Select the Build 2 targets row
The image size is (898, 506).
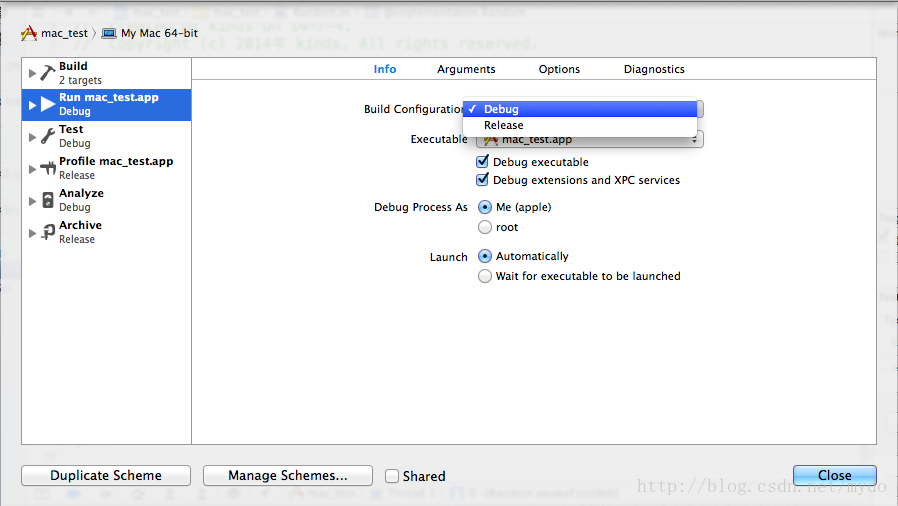click(x=107, y=73)
